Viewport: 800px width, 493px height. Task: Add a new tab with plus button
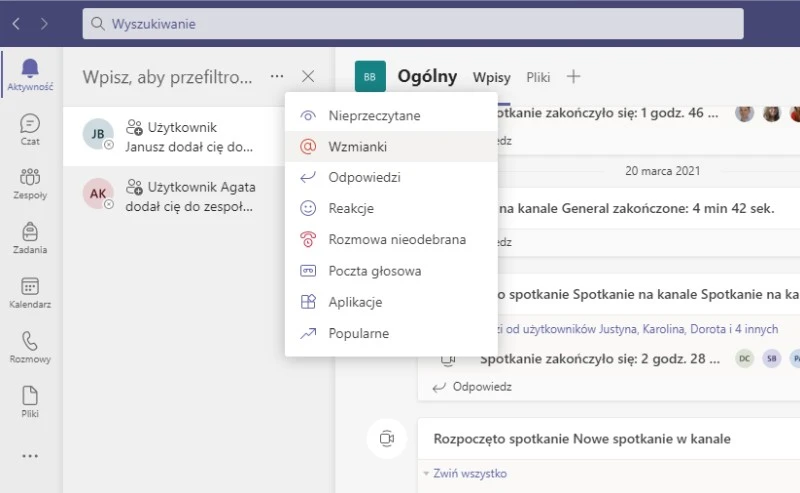(573, 77)
